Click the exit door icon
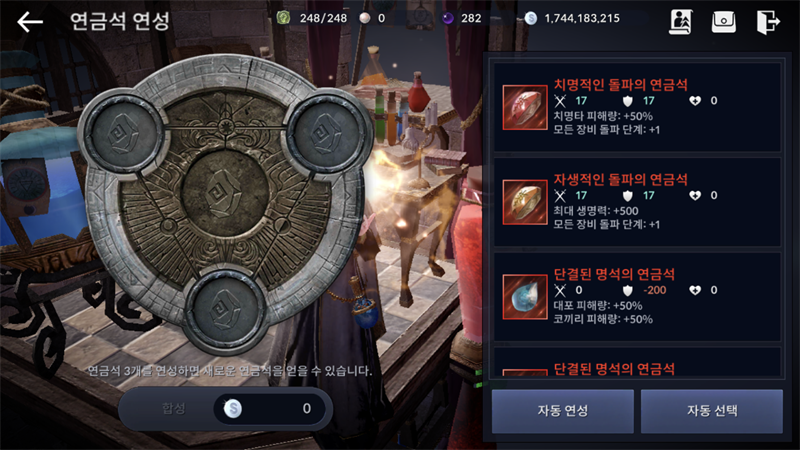800x450 pixels. (x=768, y=22)
